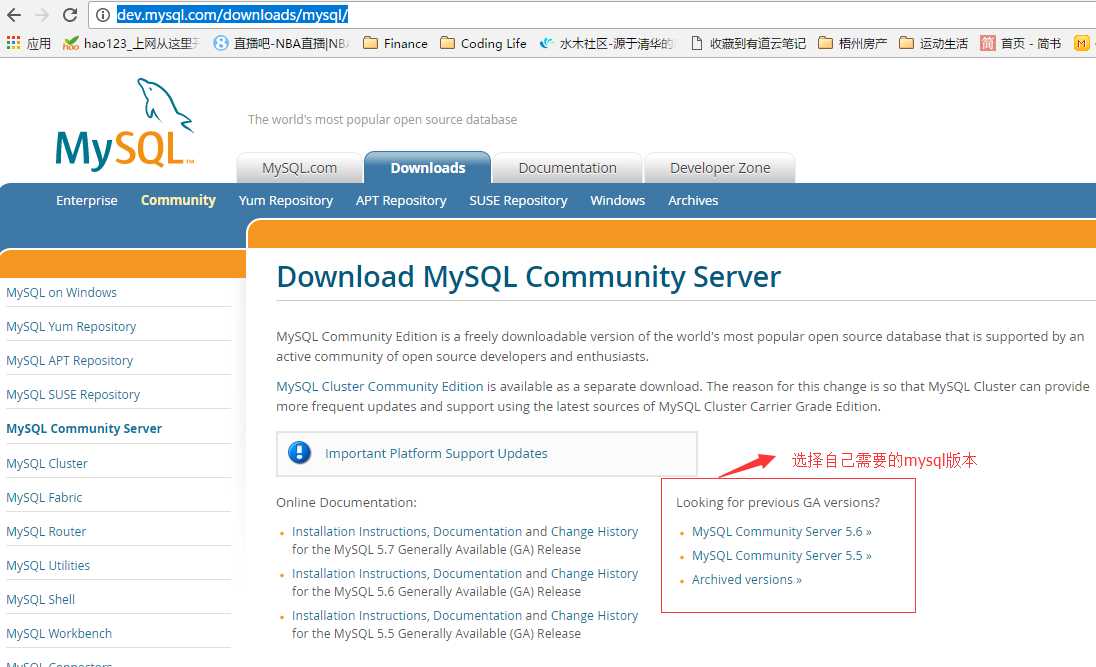Image resolution: width=1096 pixels, height=667 pixels.
Task: Click the 'Online Documentation:' label
Action: 346,502
